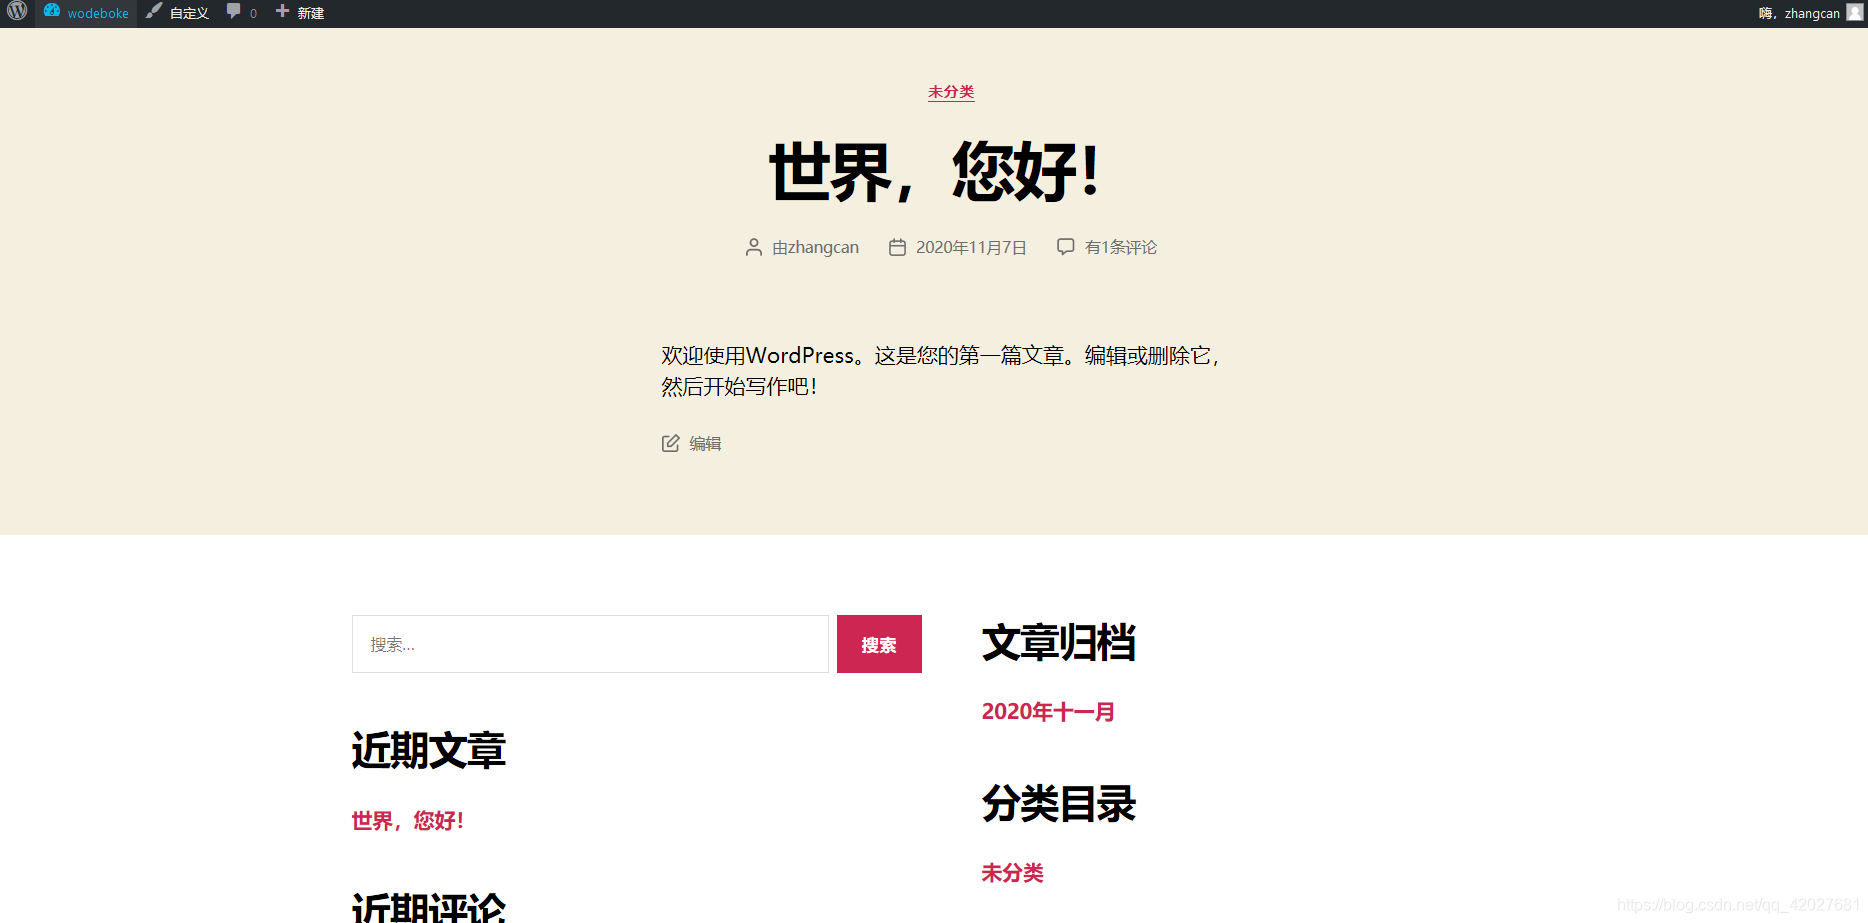Screen dimensions: 1868x923
Task: Open the 未分类 category above the title
Action: [x=951, y=92]
